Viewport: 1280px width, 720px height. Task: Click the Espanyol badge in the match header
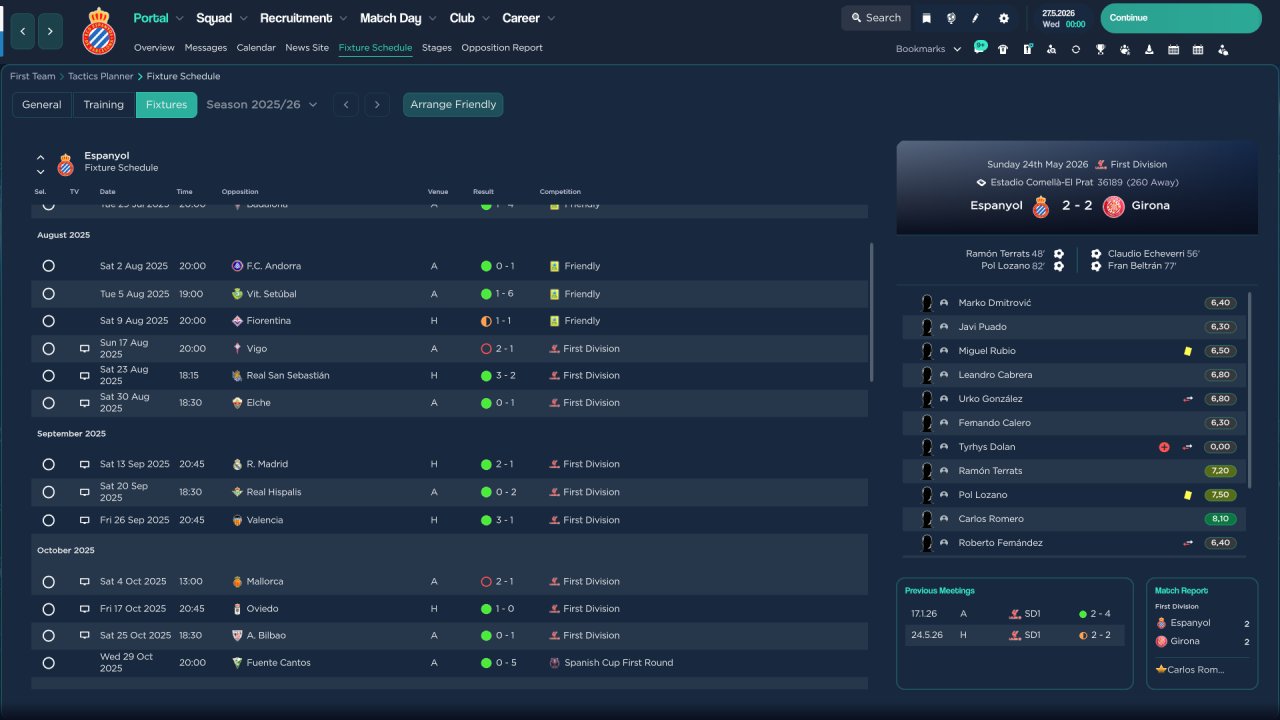click(1041, 206)
